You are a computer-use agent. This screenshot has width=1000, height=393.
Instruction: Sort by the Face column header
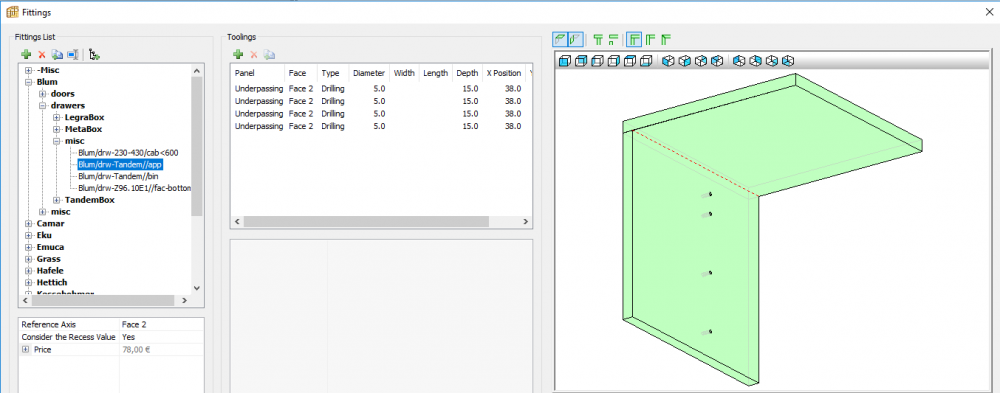[x=301, y=73]
